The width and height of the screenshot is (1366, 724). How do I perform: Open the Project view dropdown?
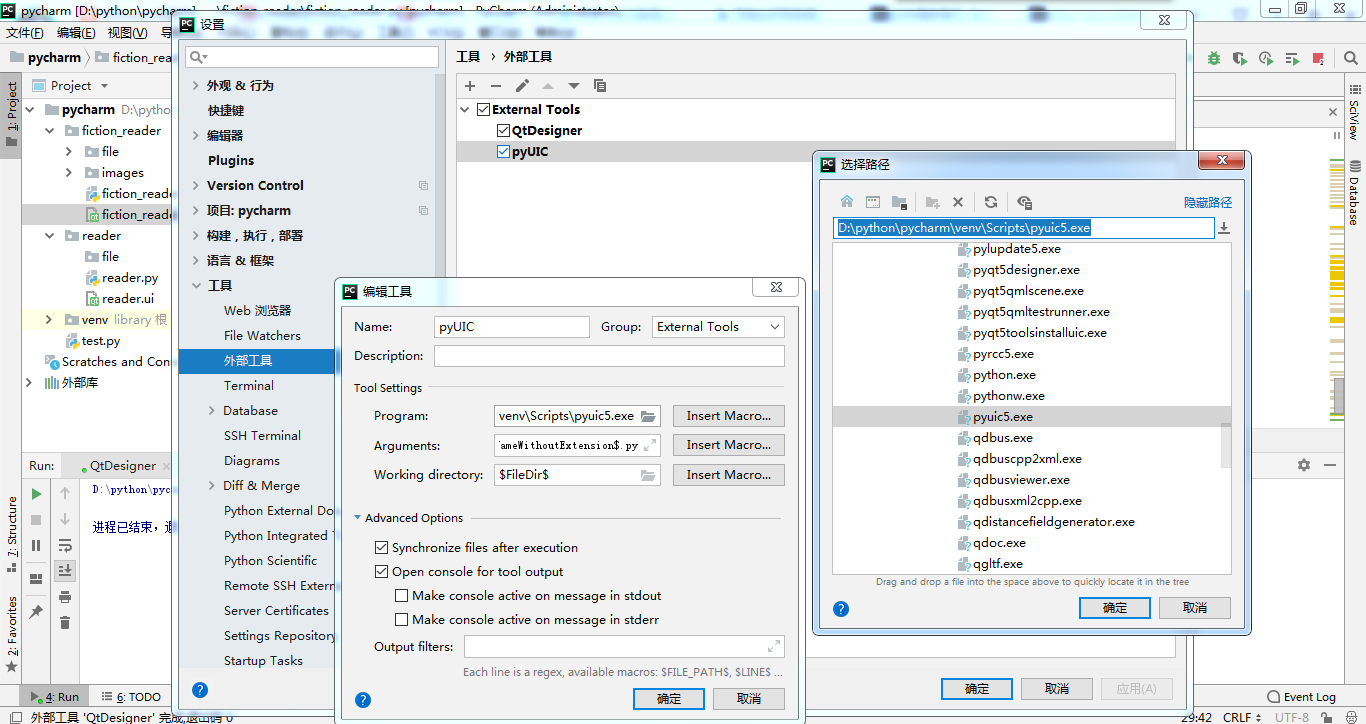(x=70, y=85)
